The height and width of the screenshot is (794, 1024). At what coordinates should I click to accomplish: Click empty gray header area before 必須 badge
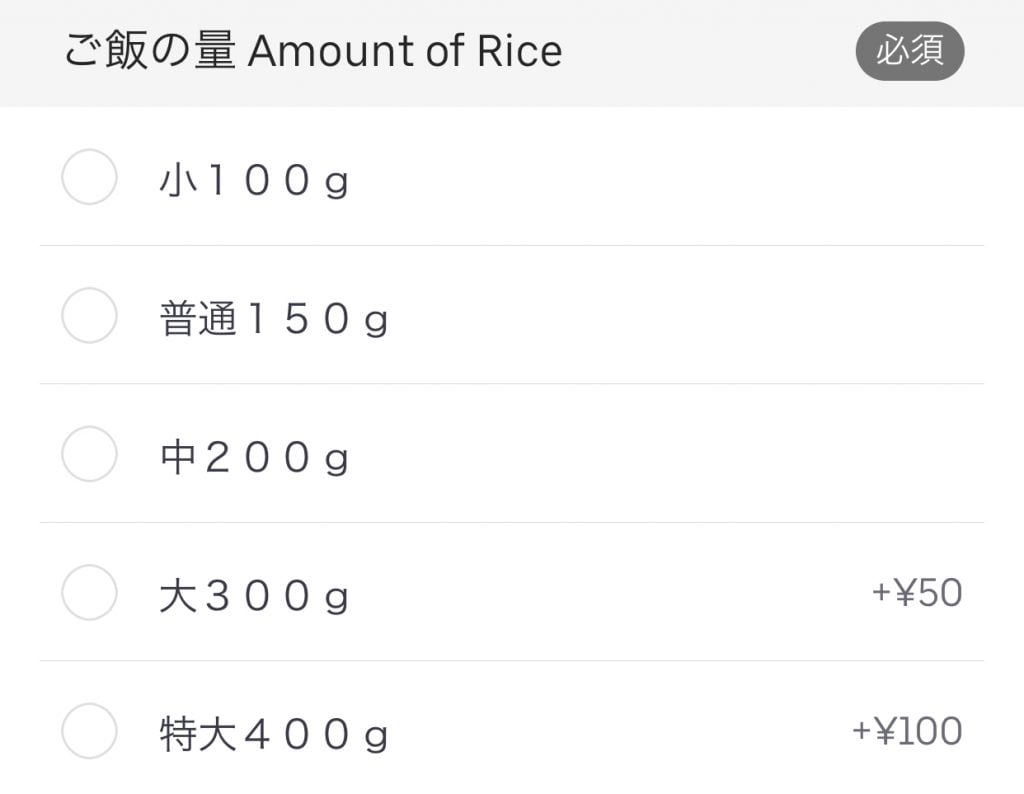pos(710,51)
